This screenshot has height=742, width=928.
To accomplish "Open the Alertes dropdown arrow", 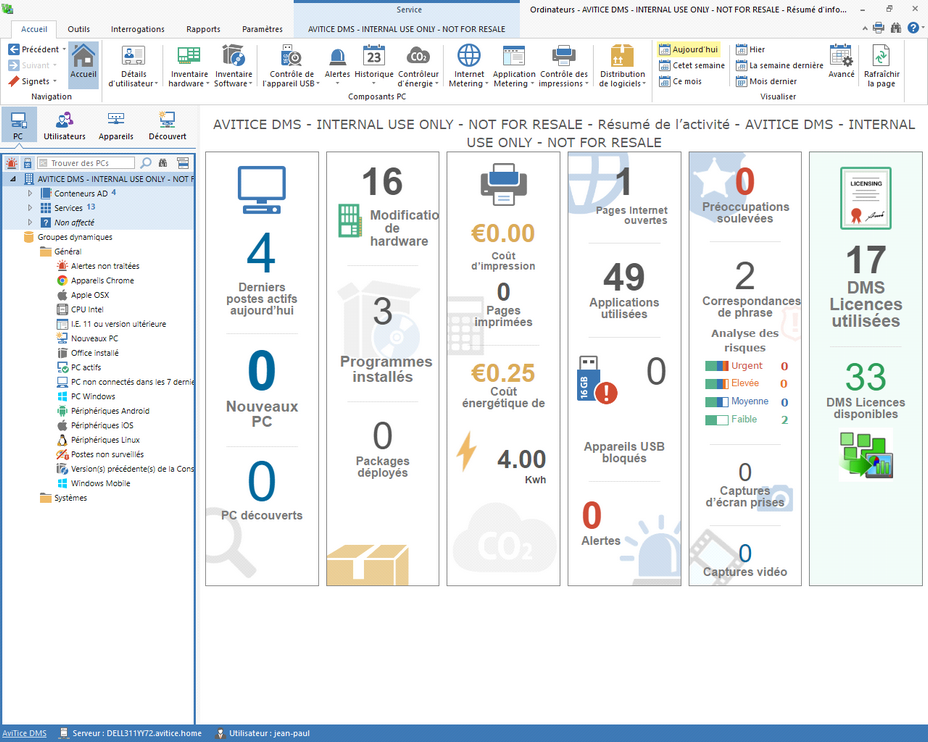I will (337, 83).
